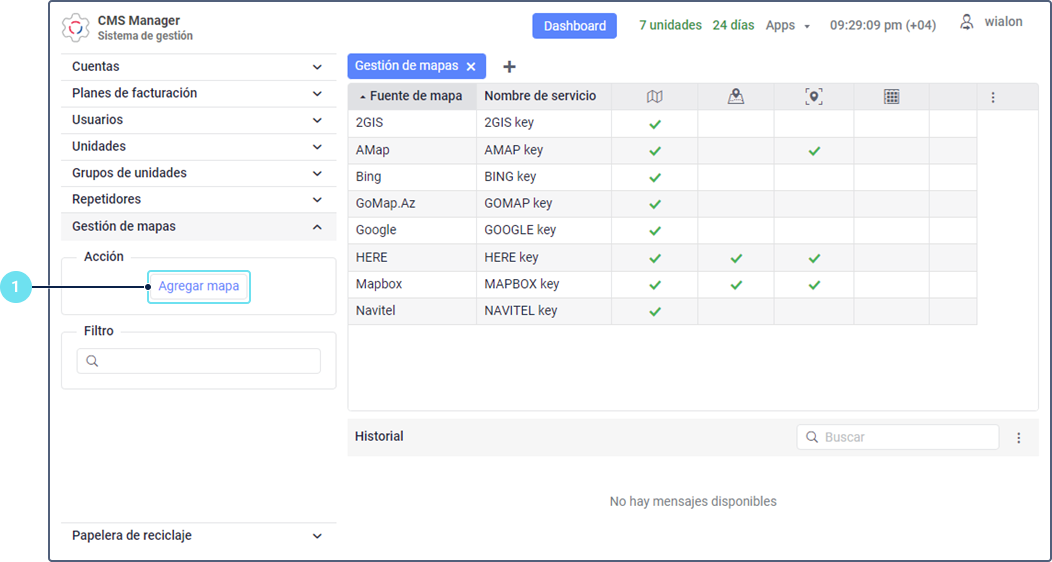
Task: Expand the Cuentas section
Action: coord(198,67)
